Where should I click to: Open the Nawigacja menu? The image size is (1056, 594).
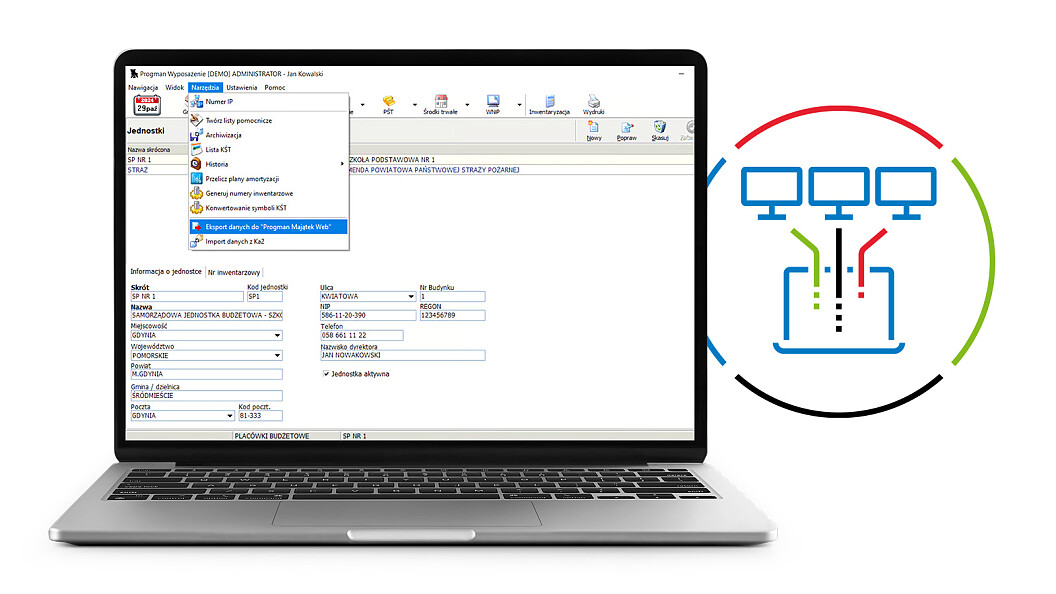pos(143,88)
